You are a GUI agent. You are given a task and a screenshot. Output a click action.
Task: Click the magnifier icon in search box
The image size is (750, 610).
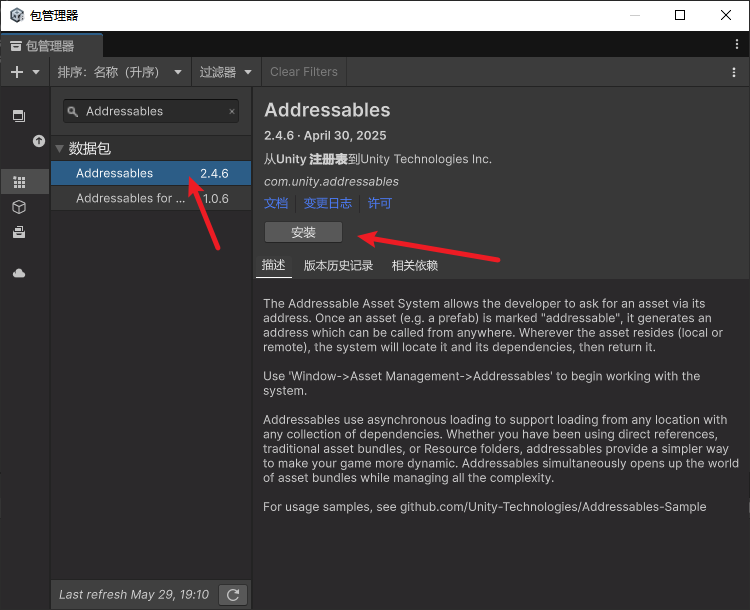click(x=72, y=111)
